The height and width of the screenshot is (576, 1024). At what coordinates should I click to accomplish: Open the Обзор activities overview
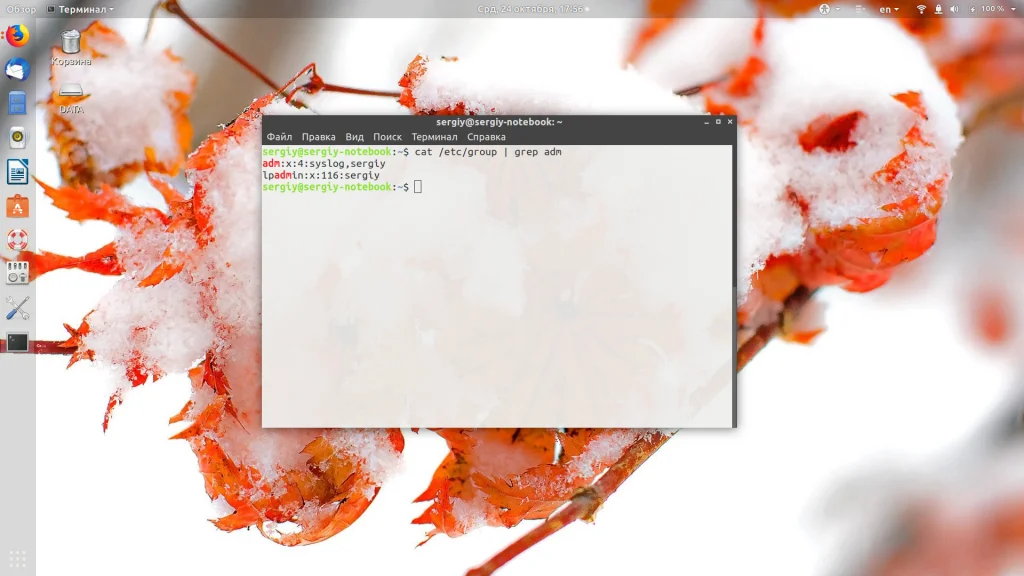click(21, 9)
